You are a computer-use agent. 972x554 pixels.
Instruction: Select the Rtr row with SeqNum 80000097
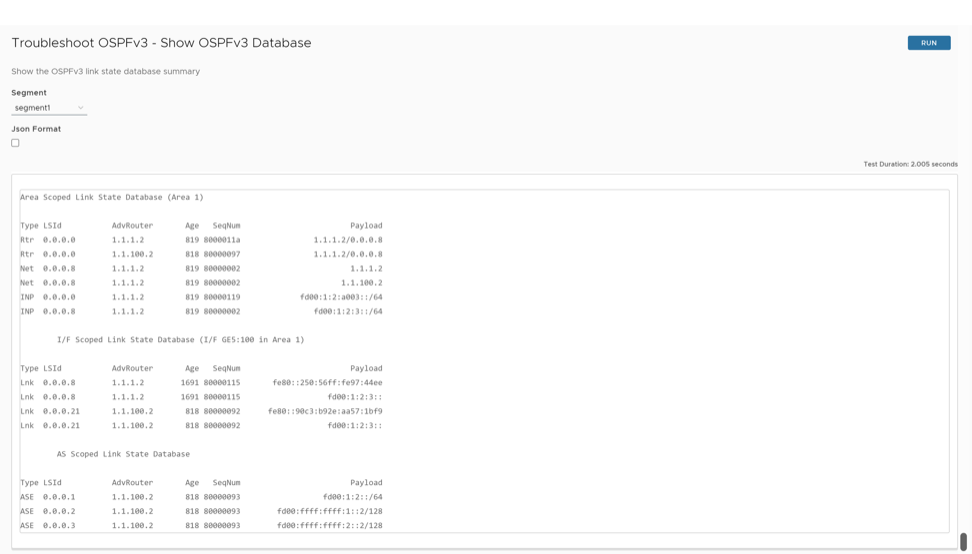point(200,254)
